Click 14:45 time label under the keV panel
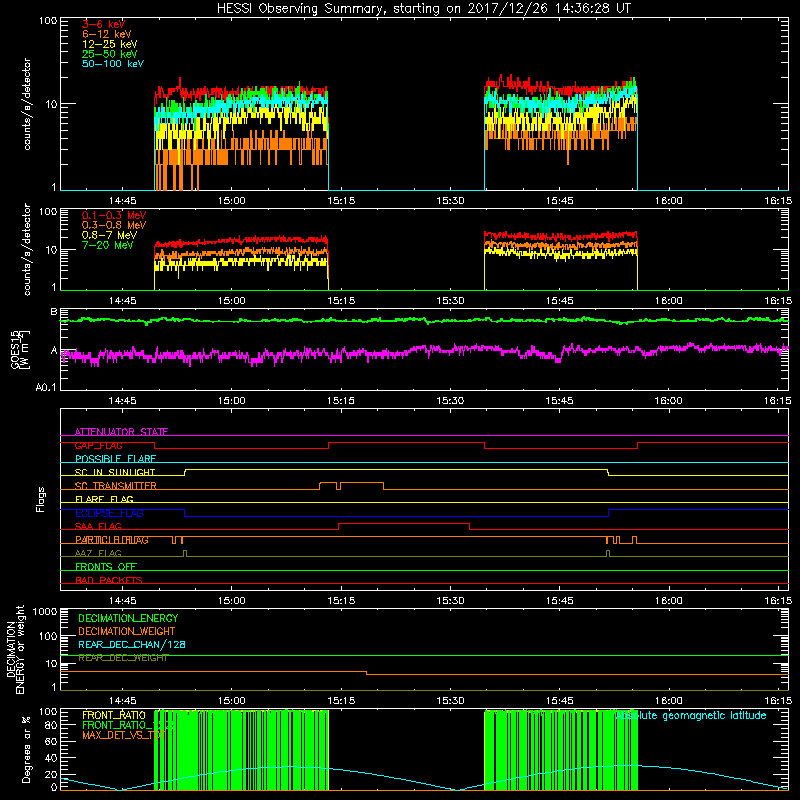The image size is (800, 800). click(x=122, y=201)
